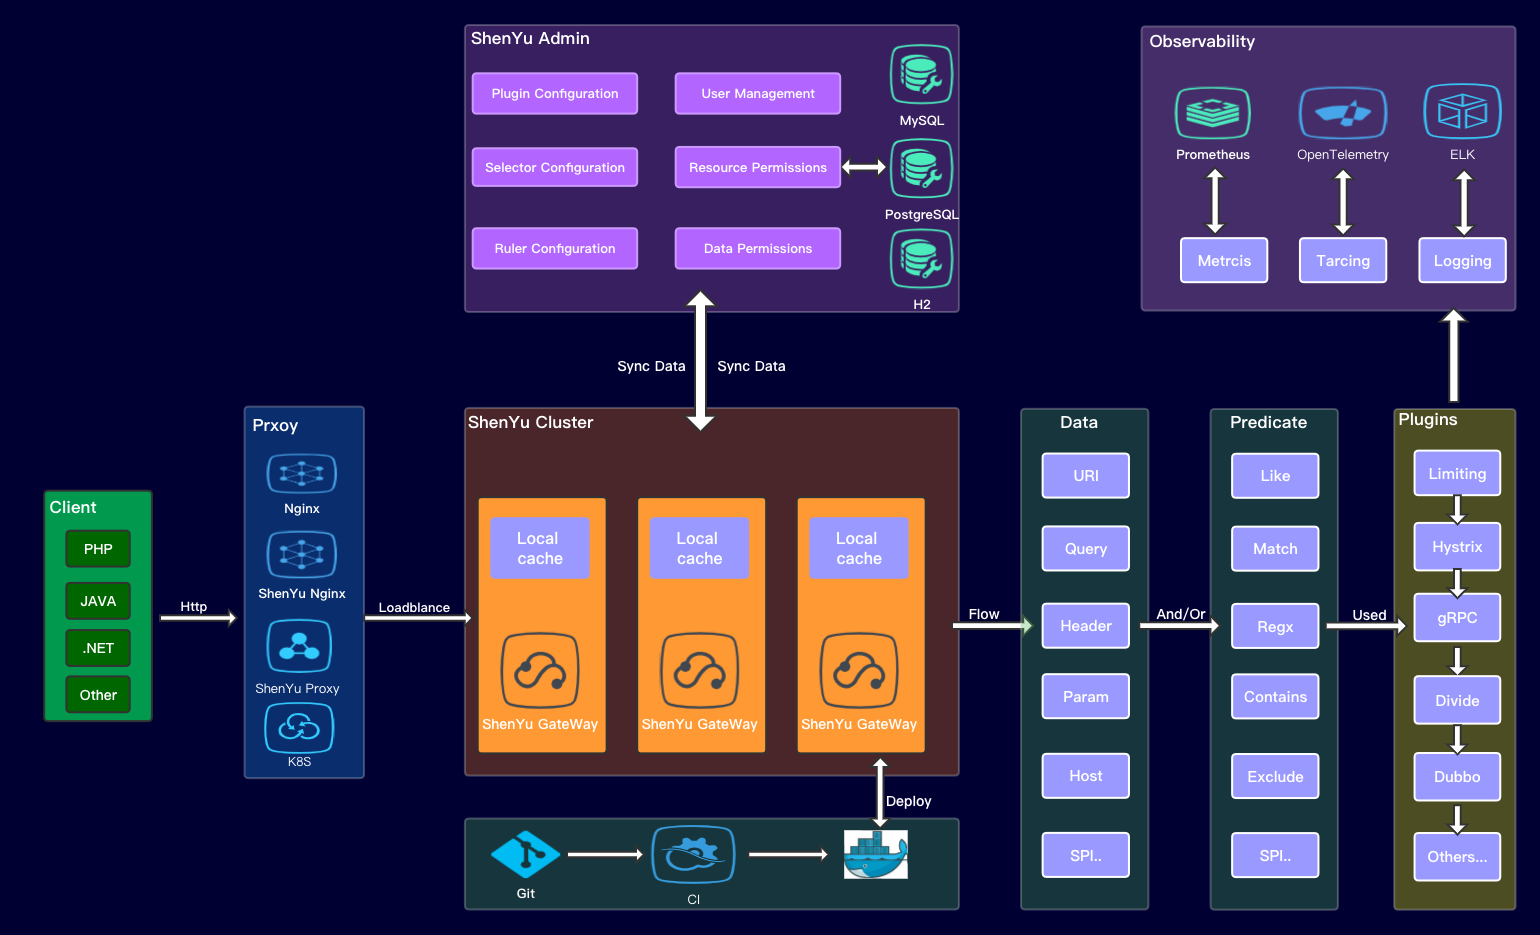1540x935 pixels.
Task: Select the Contains predicate box
Action: [1274, 697]
